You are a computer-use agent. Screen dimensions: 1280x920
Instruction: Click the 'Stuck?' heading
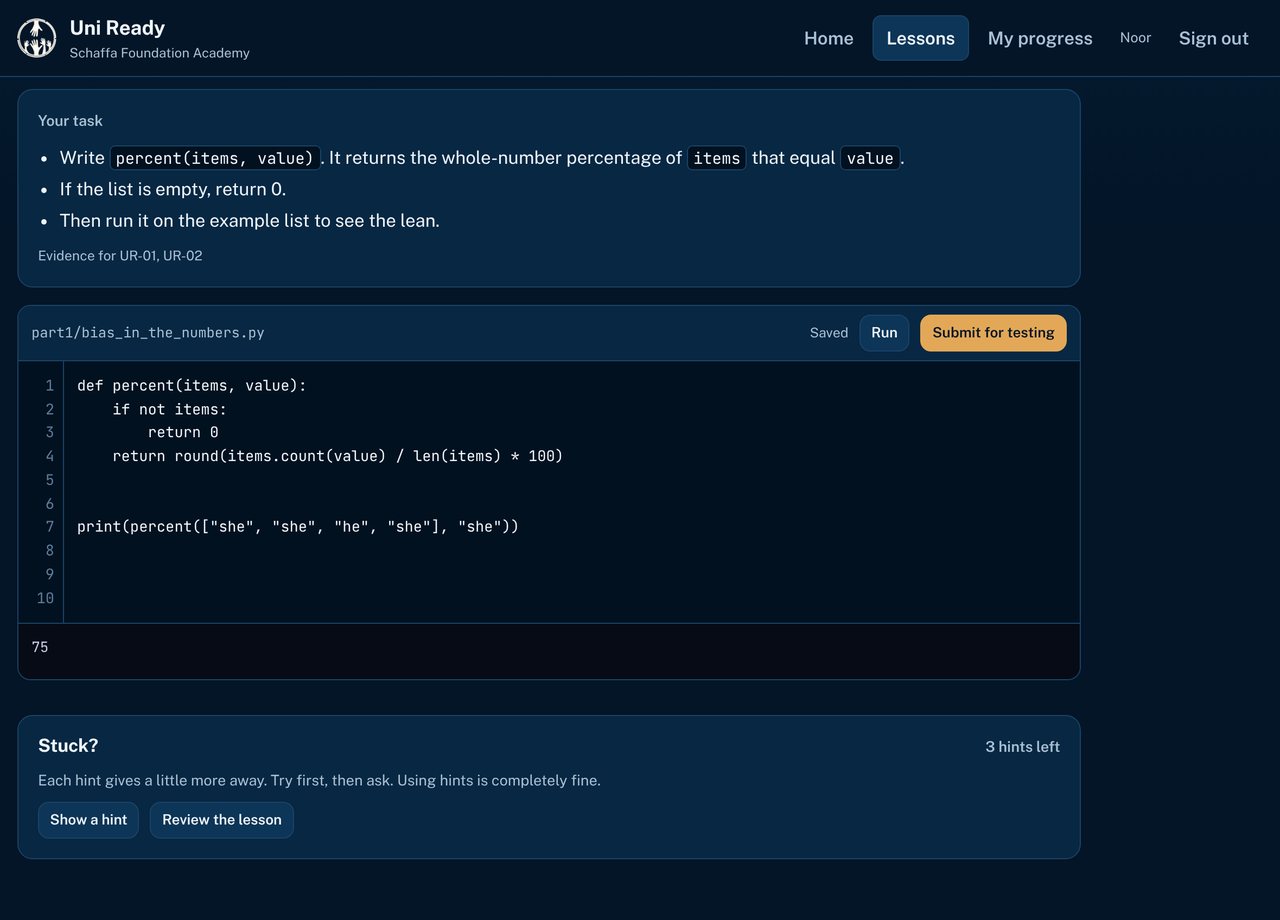68,746
